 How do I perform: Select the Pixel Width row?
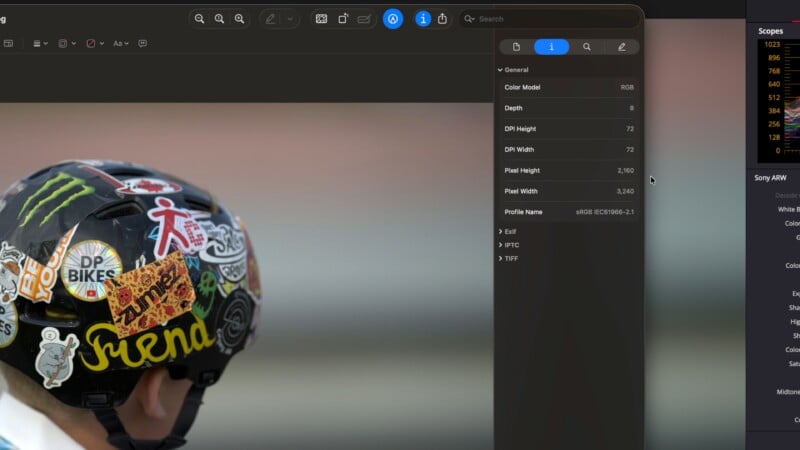pos(568,191)
